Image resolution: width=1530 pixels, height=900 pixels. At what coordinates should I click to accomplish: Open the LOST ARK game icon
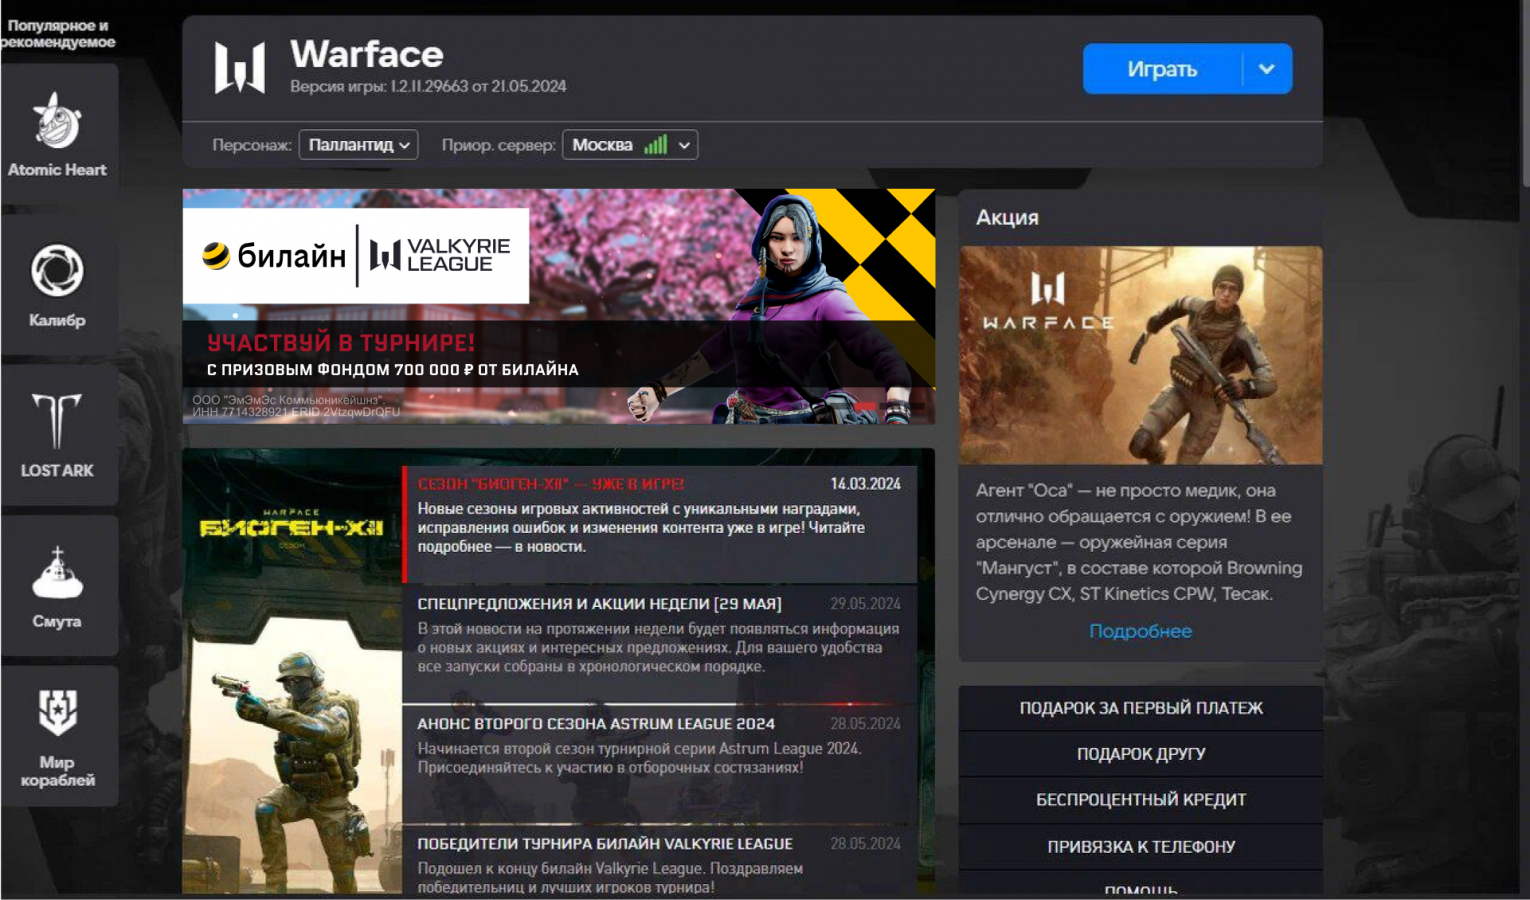point(57,434)
